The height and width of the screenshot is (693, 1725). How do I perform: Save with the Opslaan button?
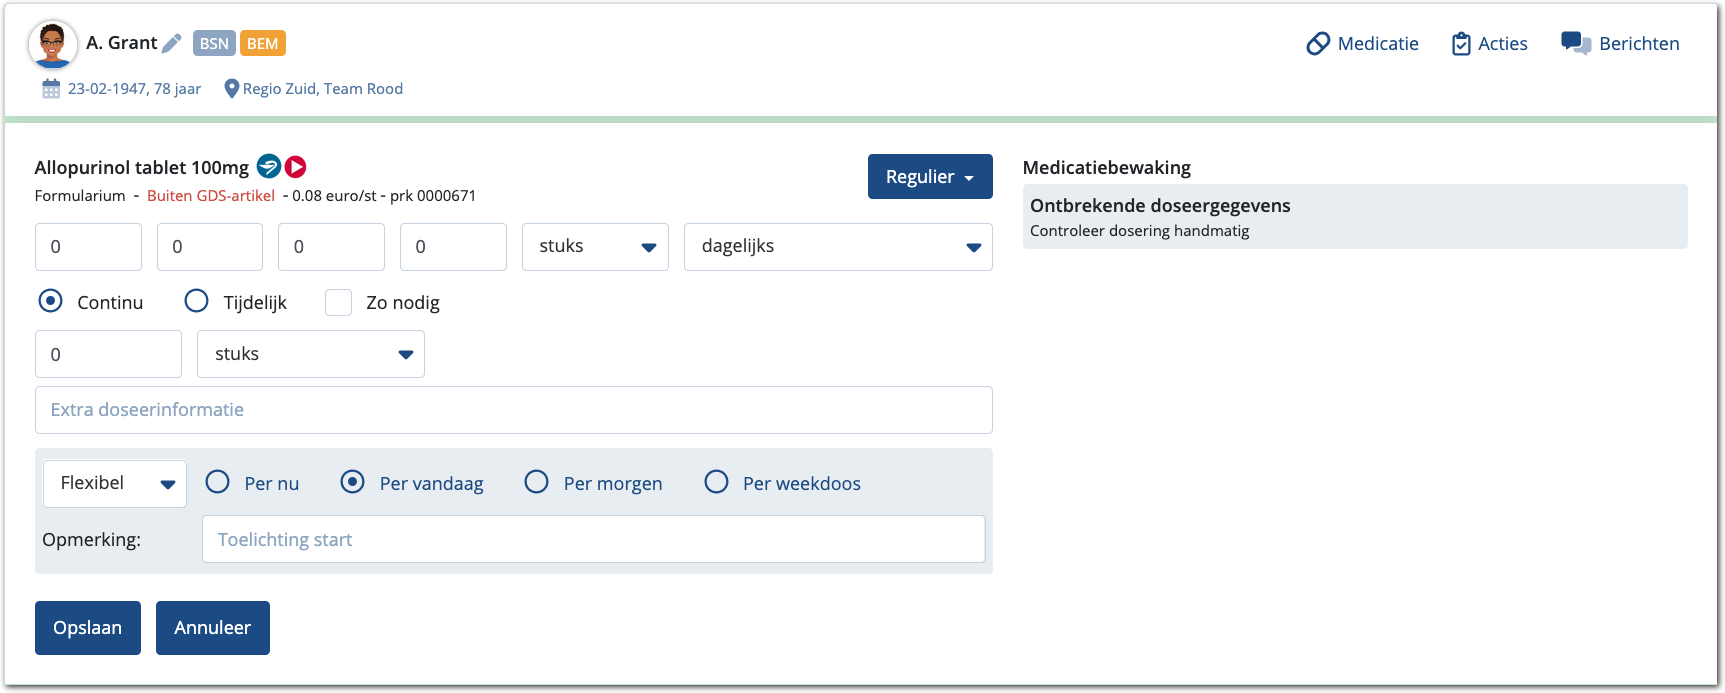[88, 628]
